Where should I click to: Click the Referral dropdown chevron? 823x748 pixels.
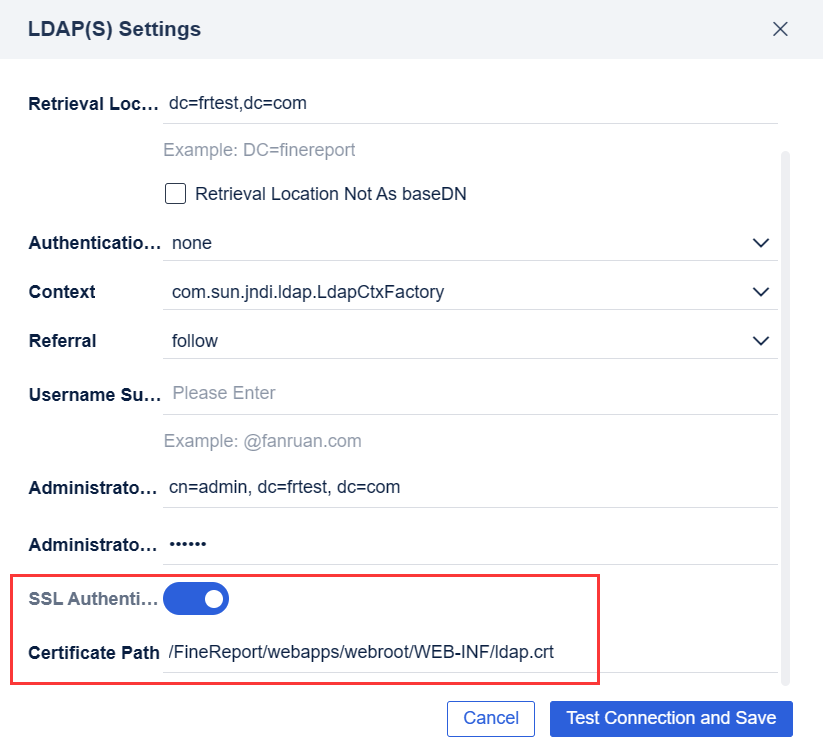[x=761, y=340]
